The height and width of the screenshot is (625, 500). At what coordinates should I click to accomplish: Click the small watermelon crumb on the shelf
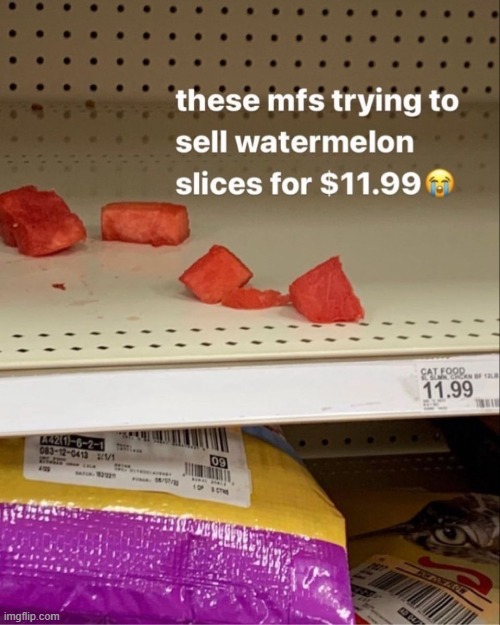click(x=59, y=286)
